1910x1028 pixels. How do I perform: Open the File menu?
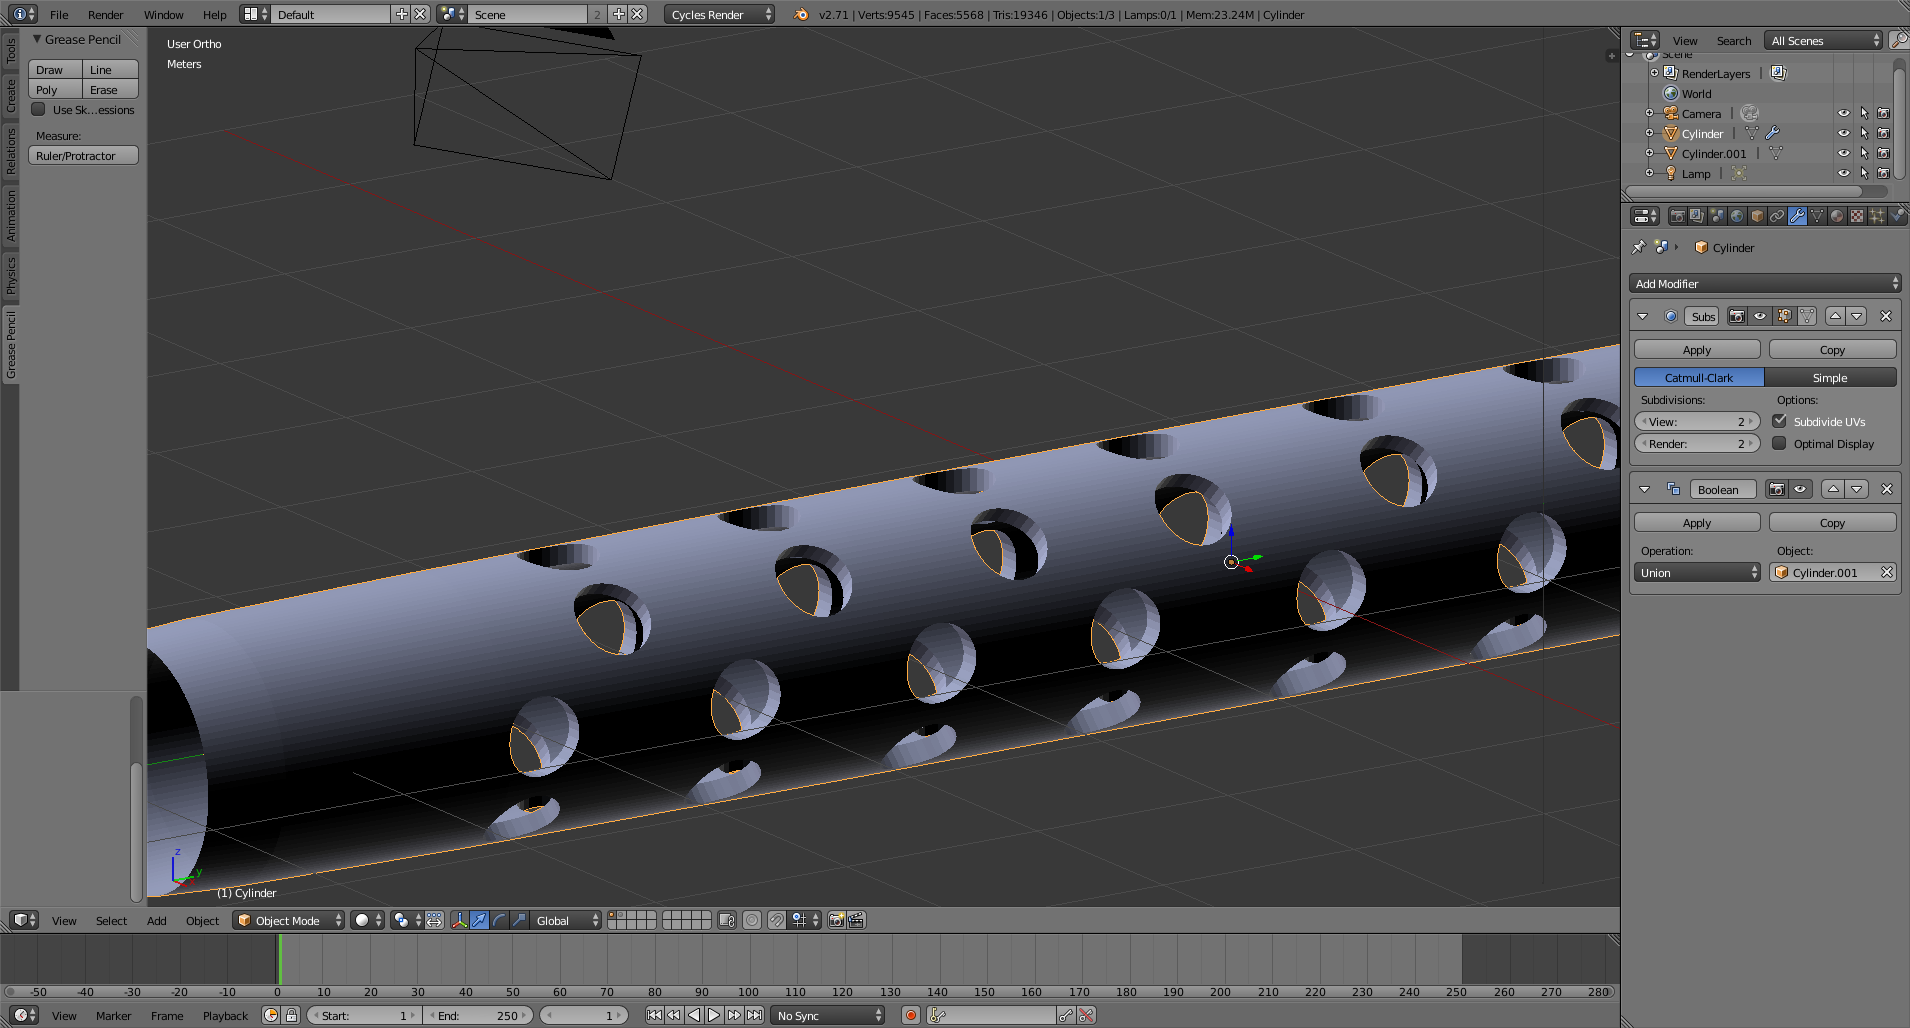pos(59,14)
